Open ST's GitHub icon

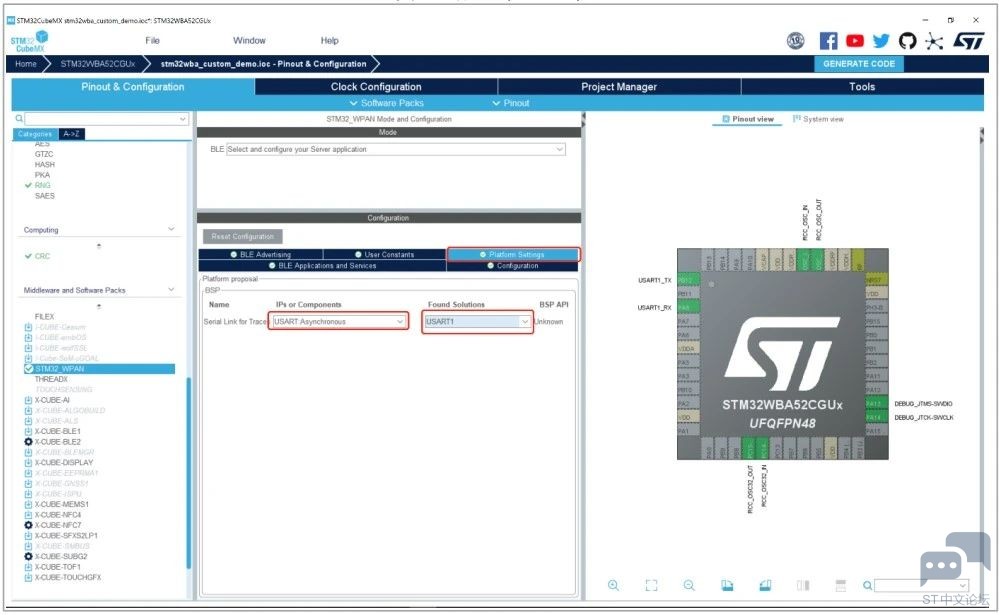(907, 41)
